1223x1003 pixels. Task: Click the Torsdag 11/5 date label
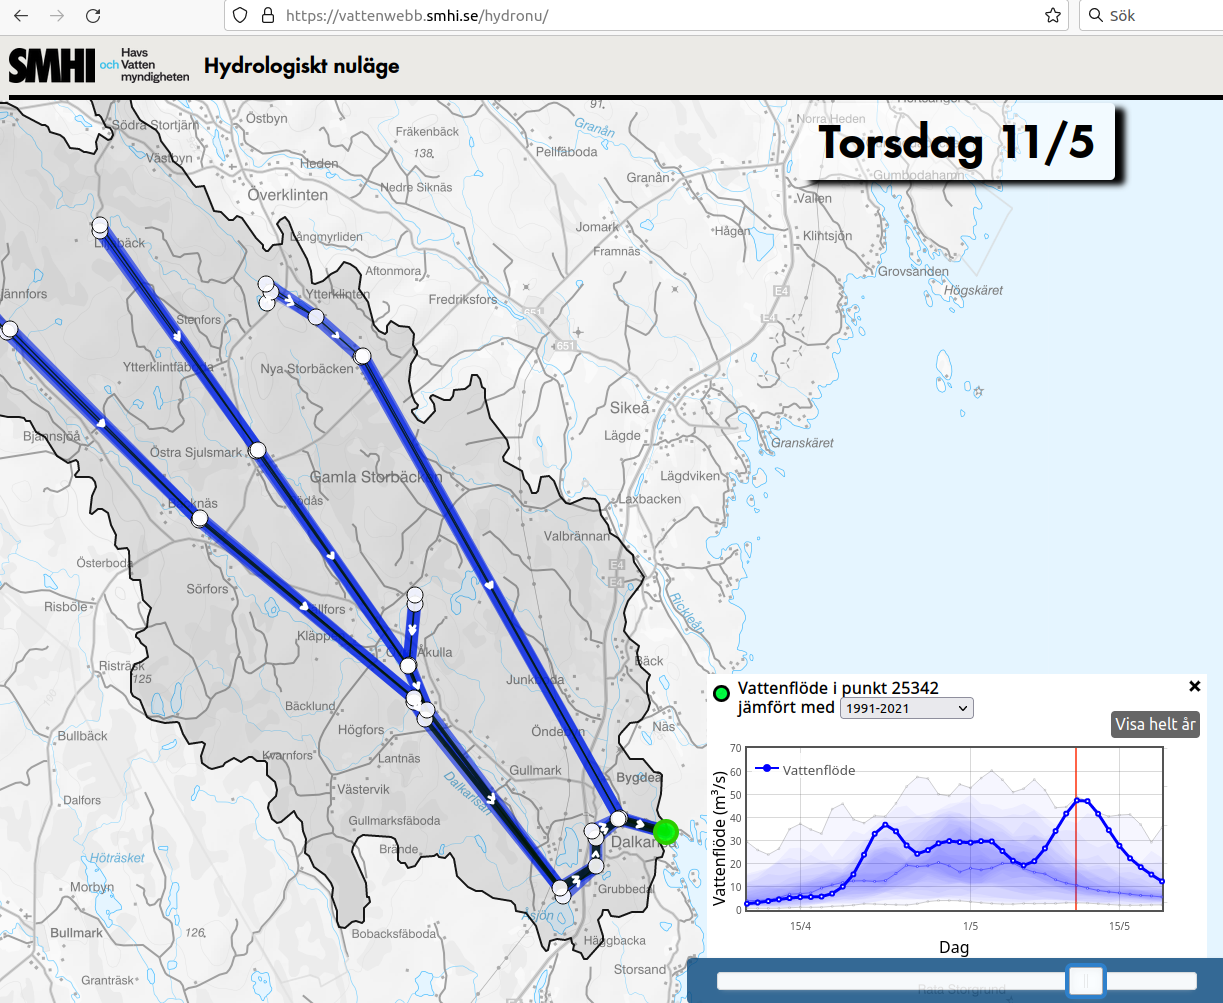(956, 143)
